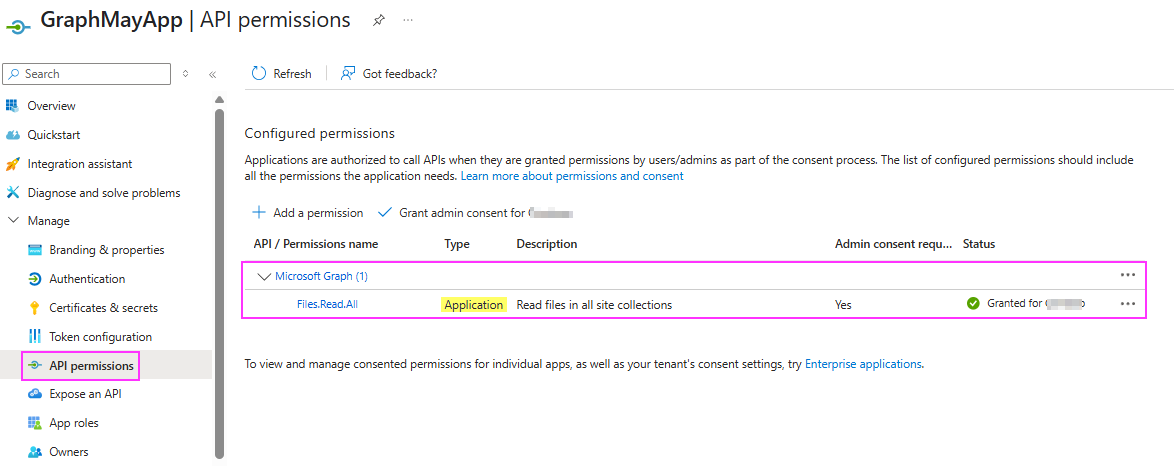The width and height of the screenshot is (1174, 466).
Task: Click the Granted for status text
Action: tap(1015, 303)
